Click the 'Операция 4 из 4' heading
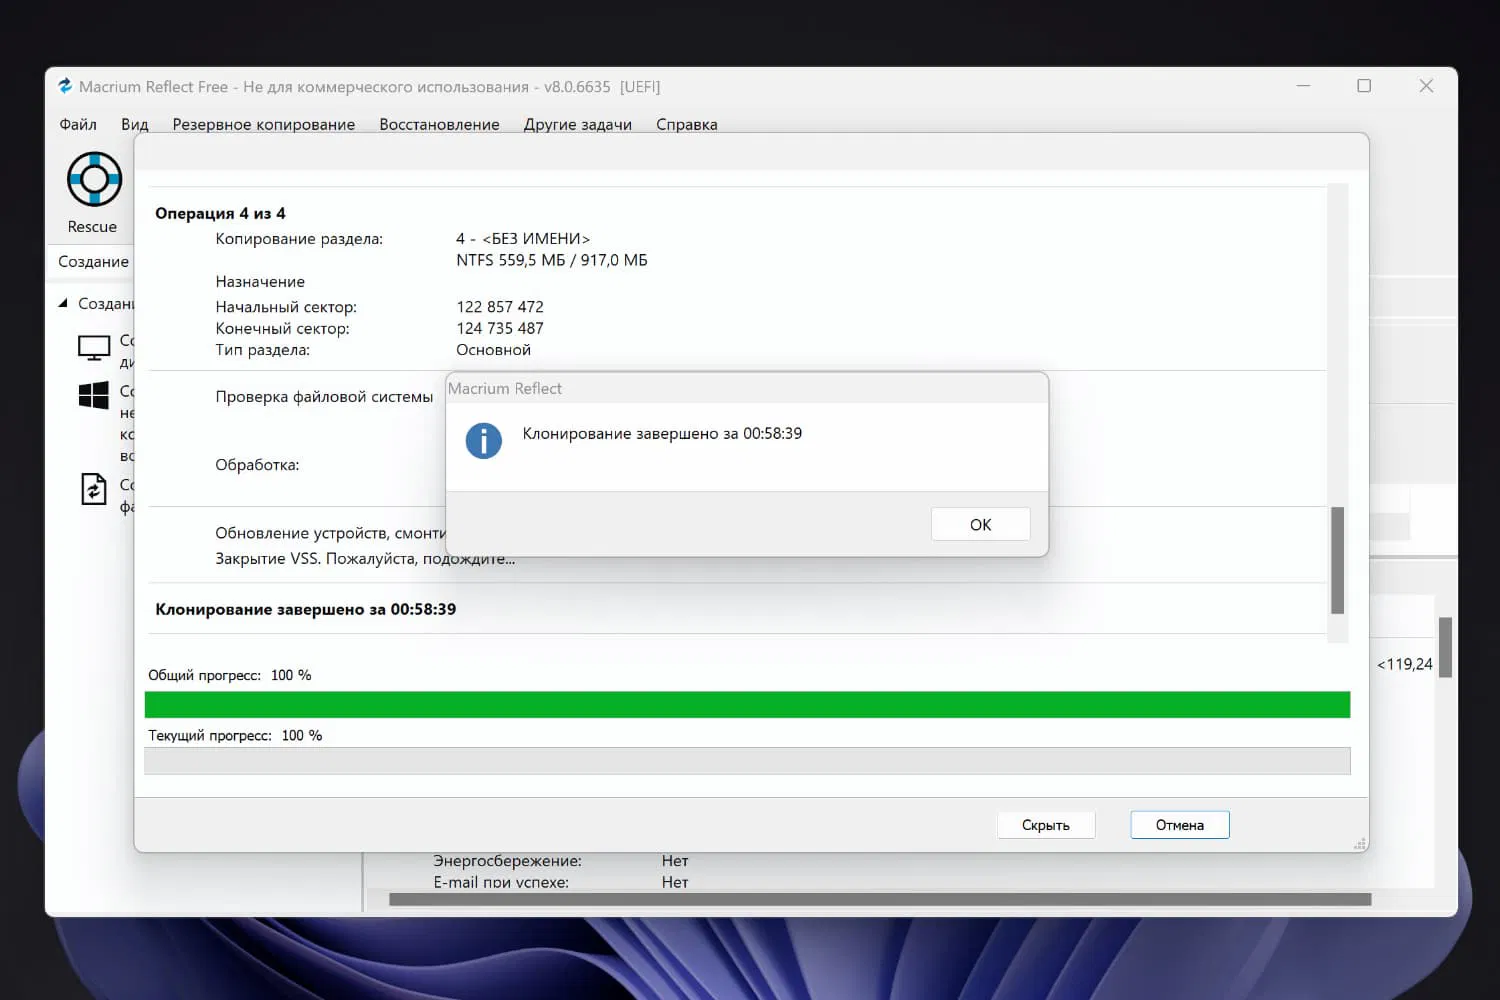Image resolution: width=1500 pixels, height=1000 pixels. [220, 213]
